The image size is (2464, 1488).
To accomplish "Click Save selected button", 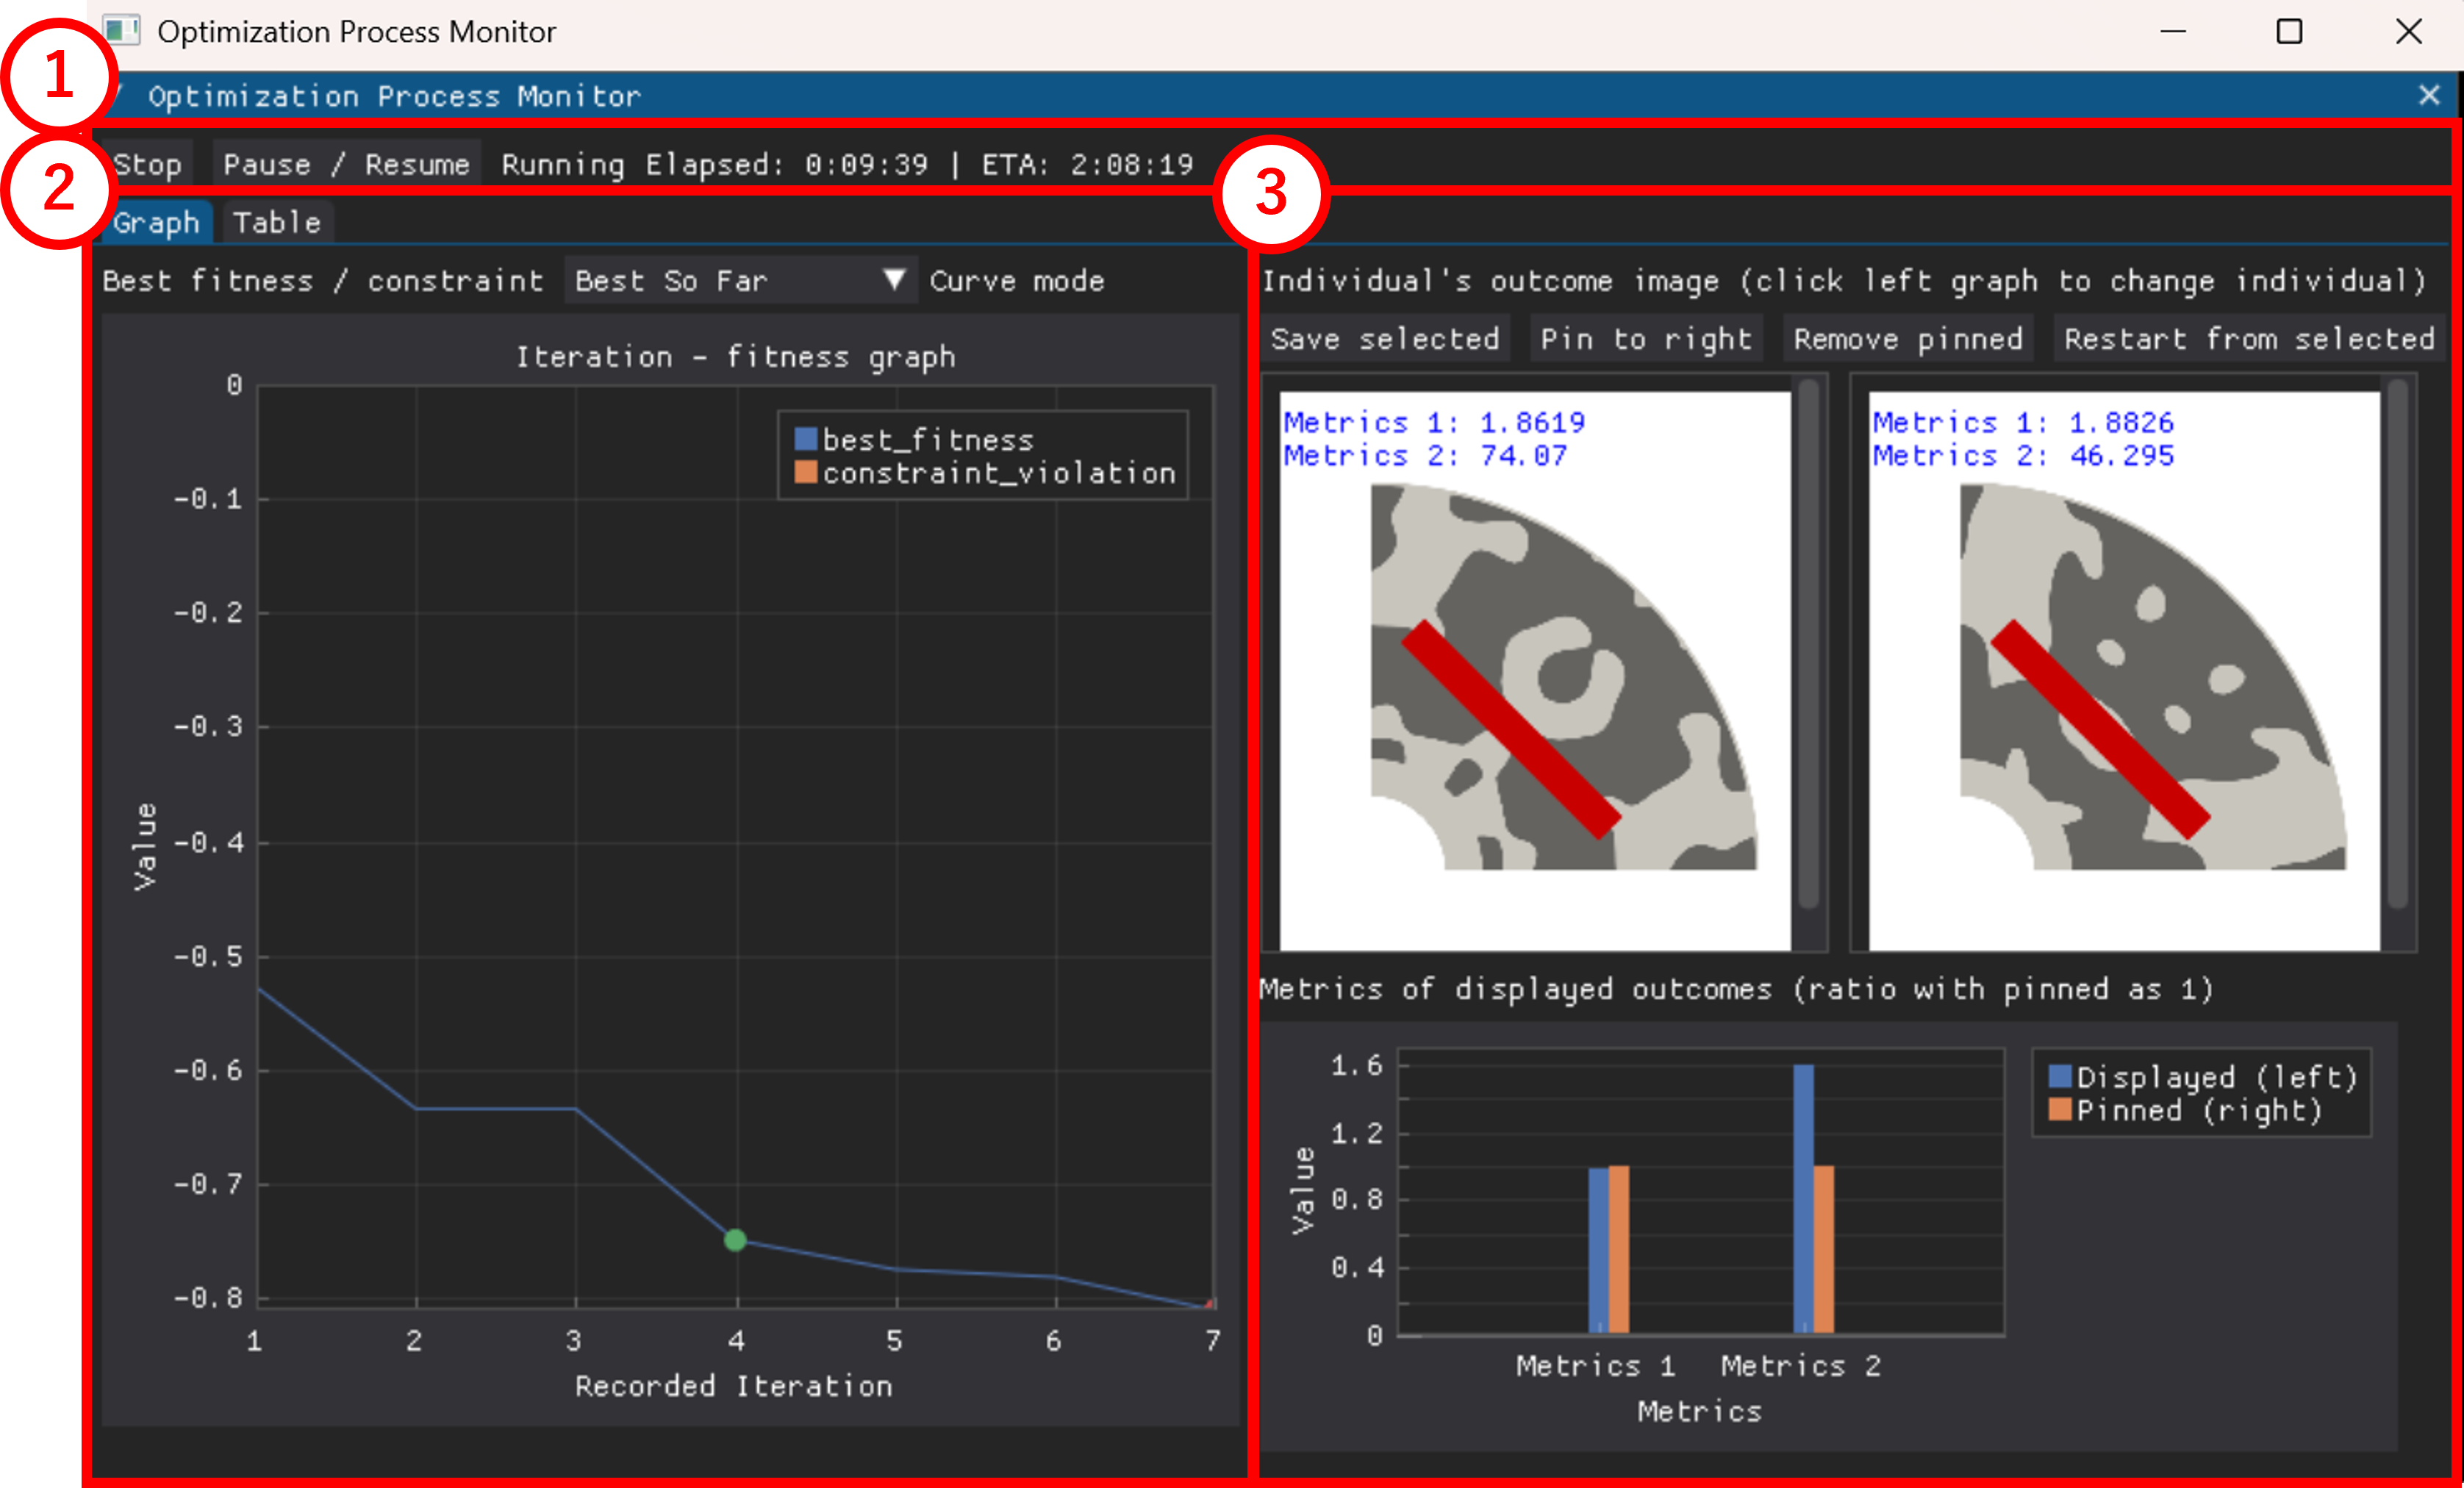I will click(1385, 339).
